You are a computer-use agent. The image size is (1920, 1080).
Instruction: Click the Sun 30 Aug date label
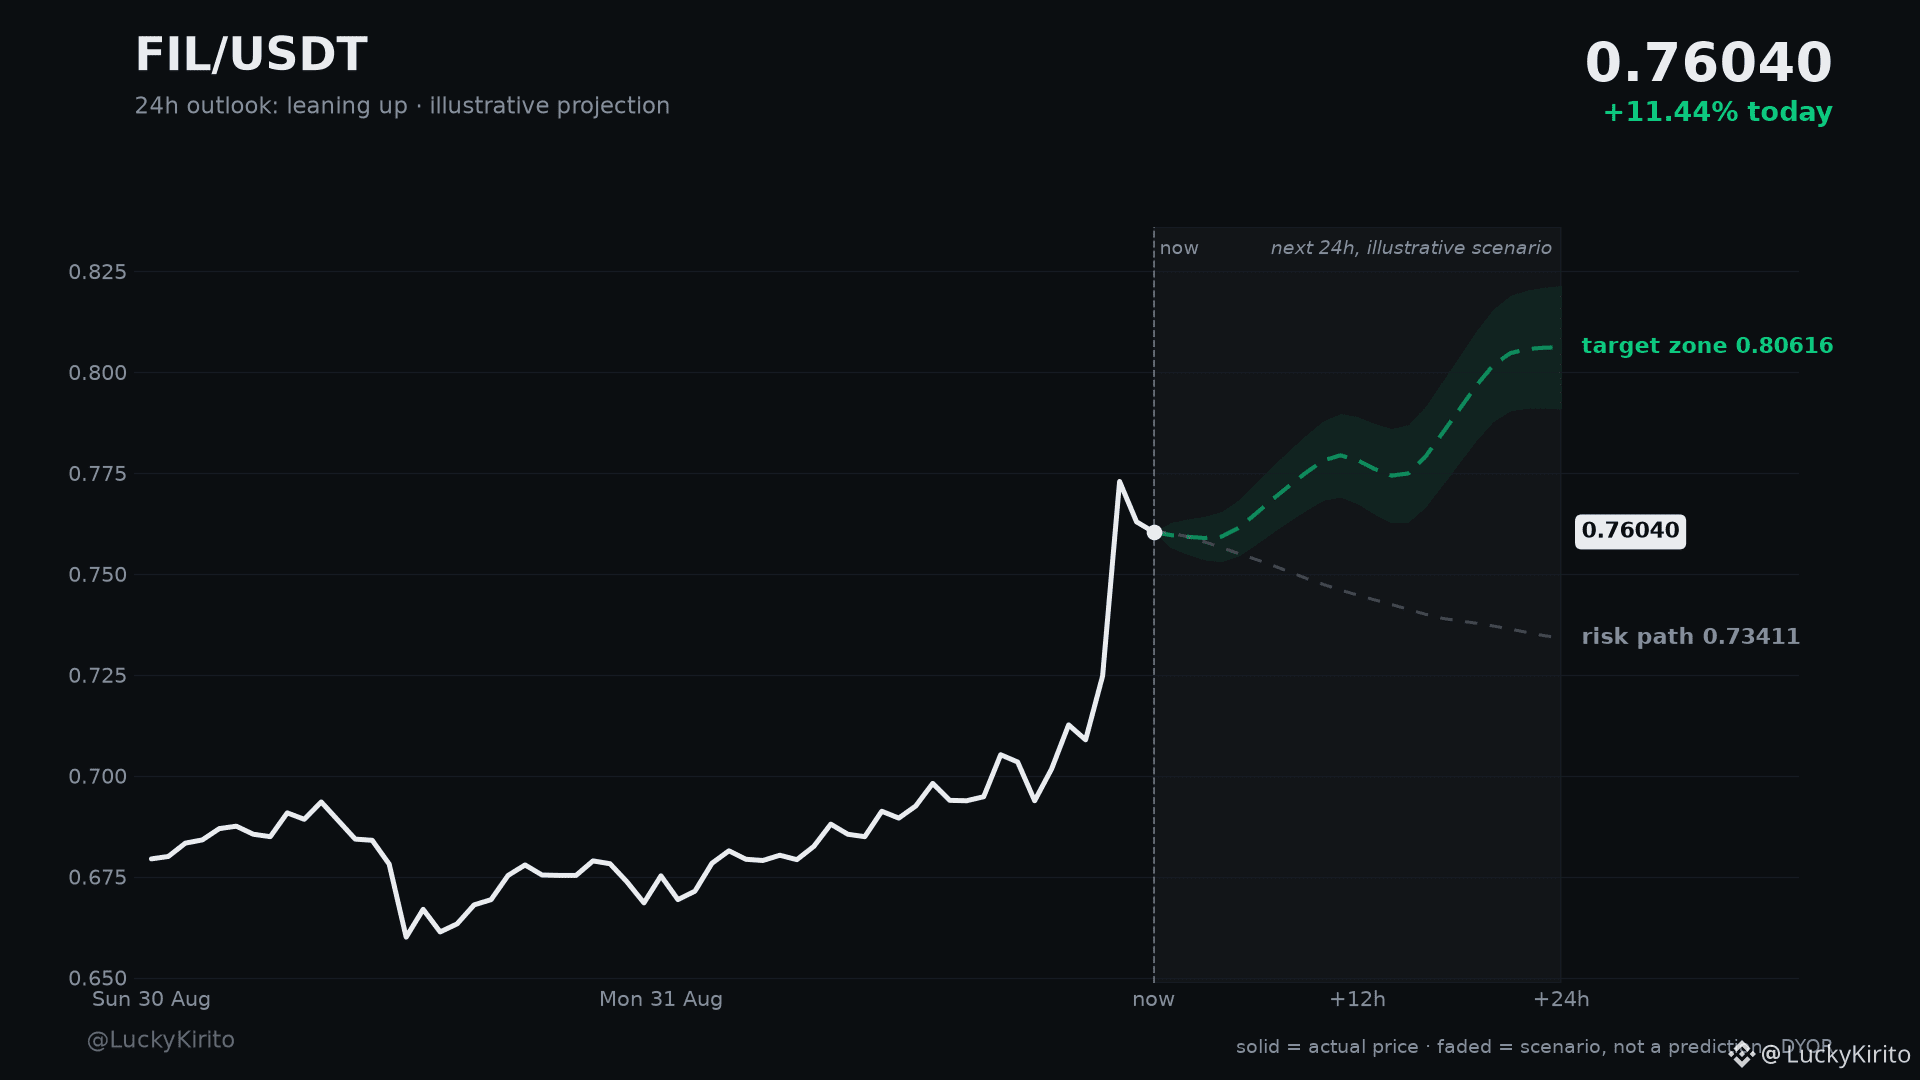pyautogui.click(x=151, y=999)
